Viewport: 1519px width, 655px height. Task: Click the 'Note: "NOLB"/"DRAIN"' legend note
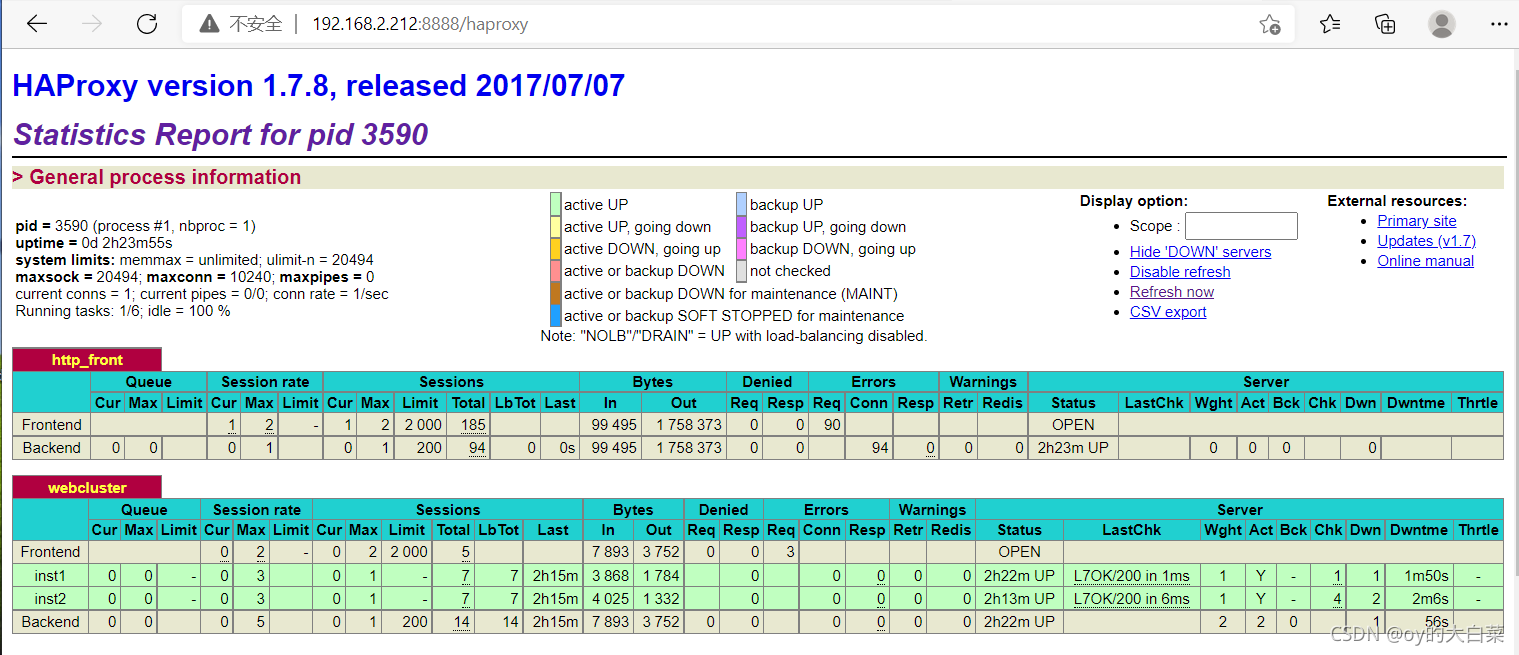click(734, 336)
